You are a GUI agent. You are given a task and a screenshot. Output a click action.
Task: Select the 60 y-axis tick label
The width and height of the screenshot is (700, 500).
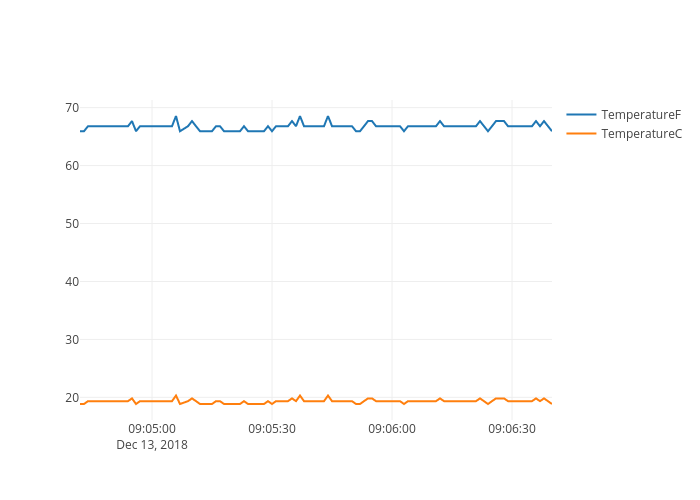coord(72,166)
